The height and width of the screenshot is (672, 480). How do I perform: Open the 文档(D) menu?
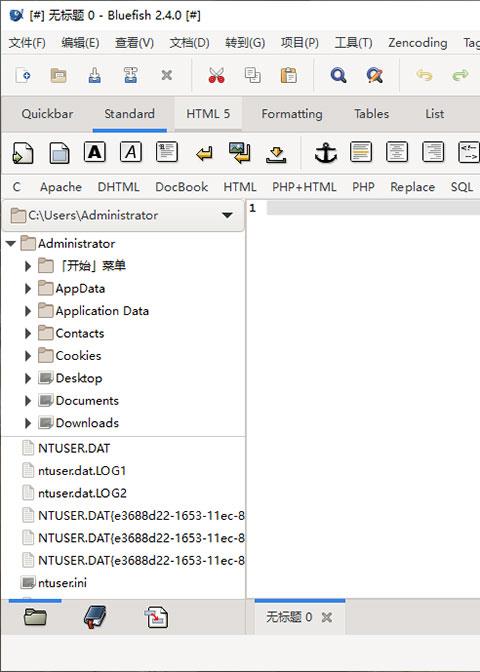189,42
